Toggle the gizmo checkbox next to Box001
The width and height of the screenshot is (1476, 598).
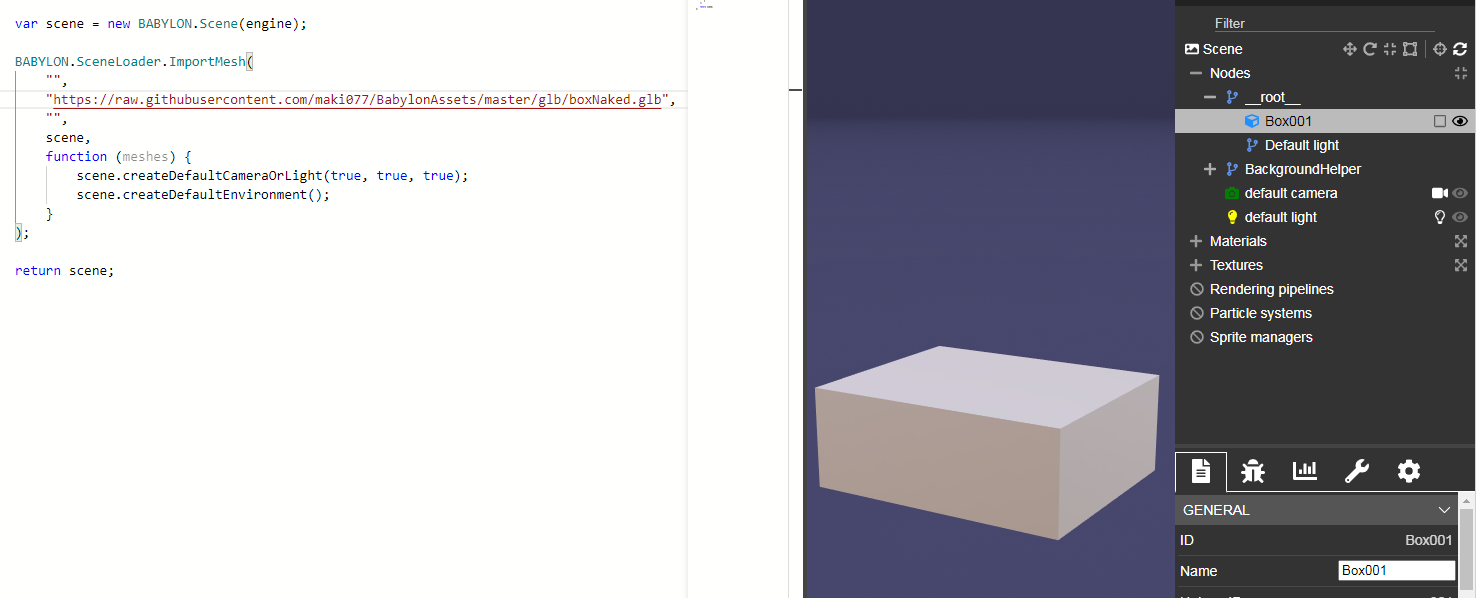[1439, 121]
